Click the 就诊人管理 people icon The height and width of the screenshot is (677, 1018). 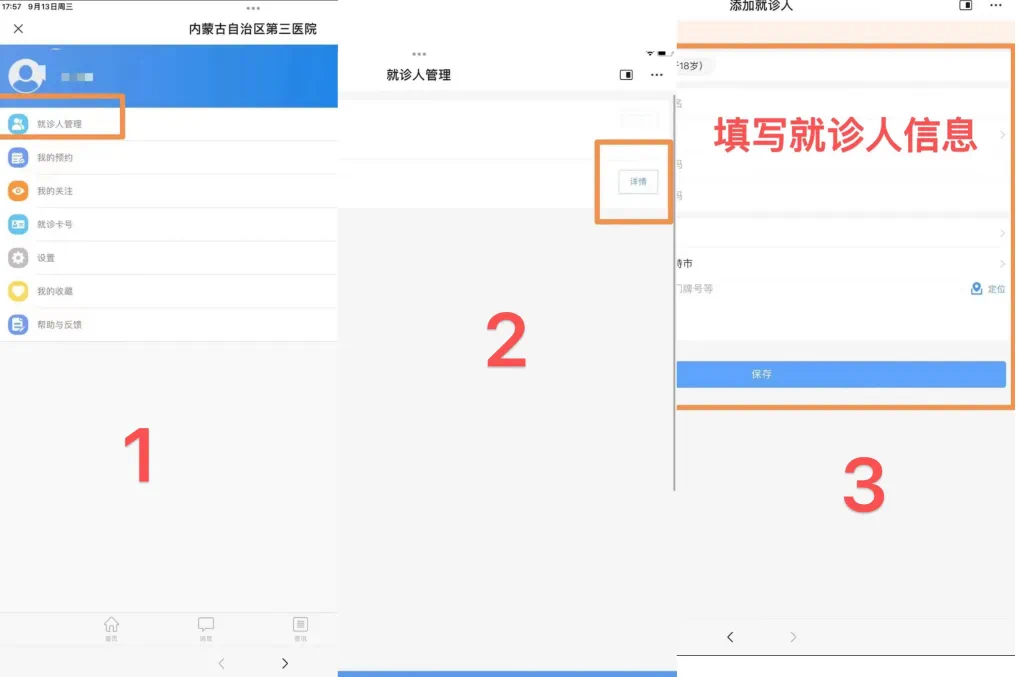pos(18,124)
